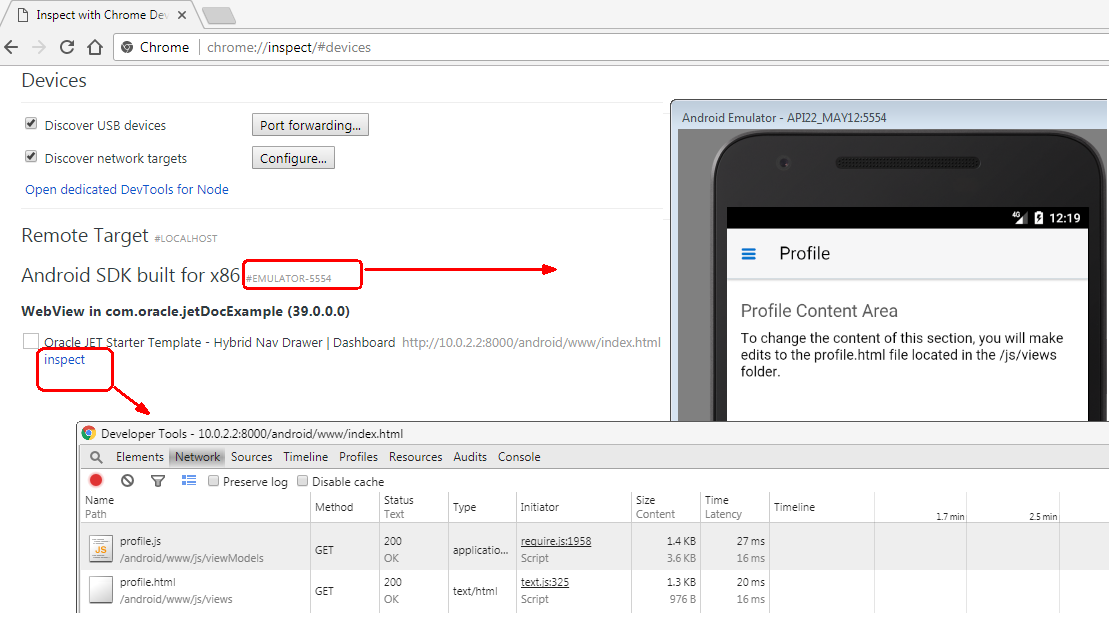The height and width of the screenshot is (618, 1109).
Task: Open the text.js:325 initiator link
Action: [545, 582]
